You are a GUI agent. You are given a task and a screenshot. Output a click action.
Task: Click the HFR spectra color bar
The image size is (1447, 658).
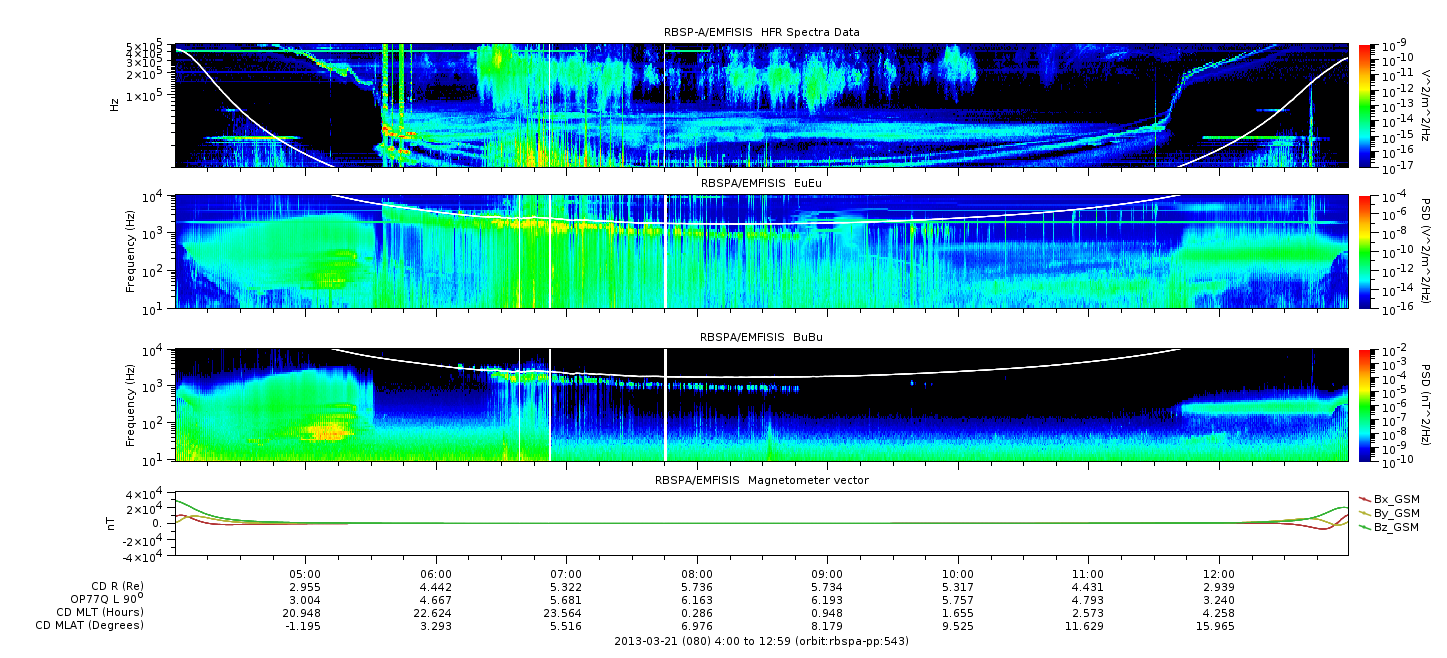(1367, 105)
